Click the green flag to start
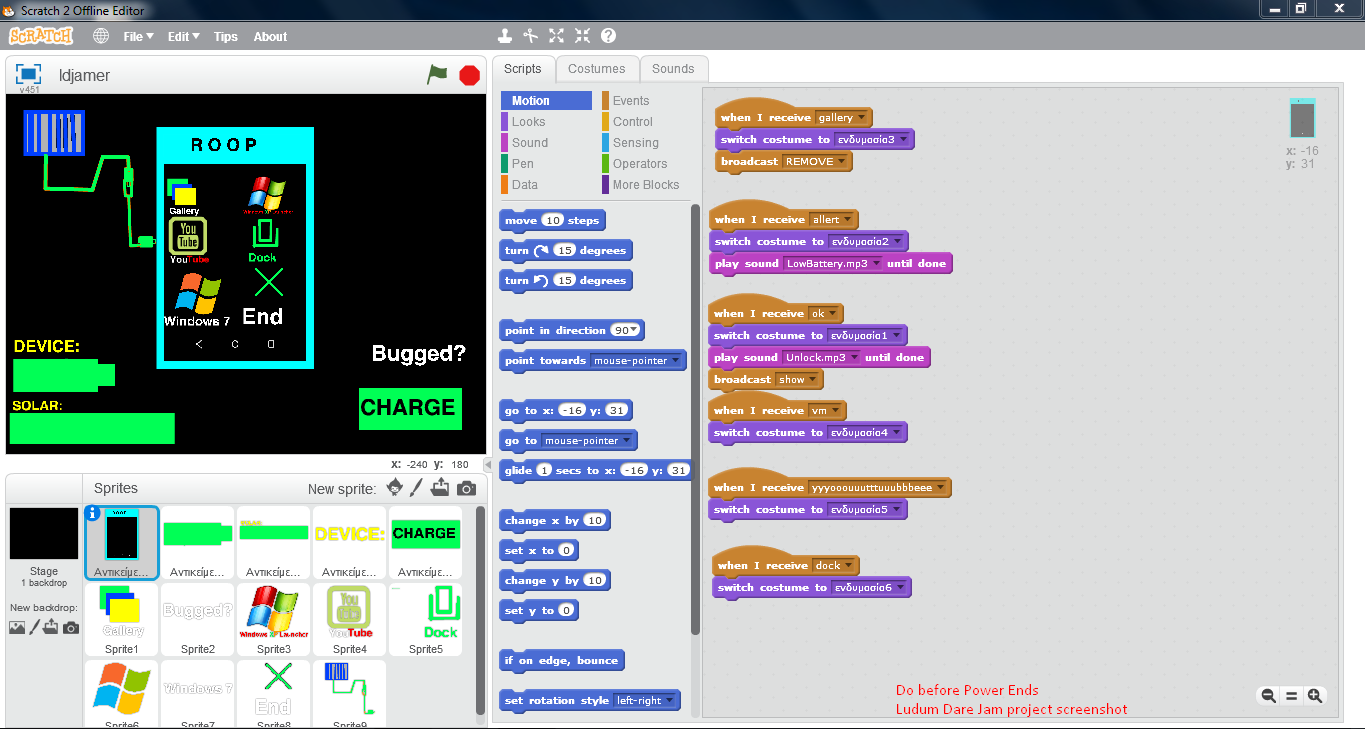This screenshot has width=1365, height=729. coord(437,75)
